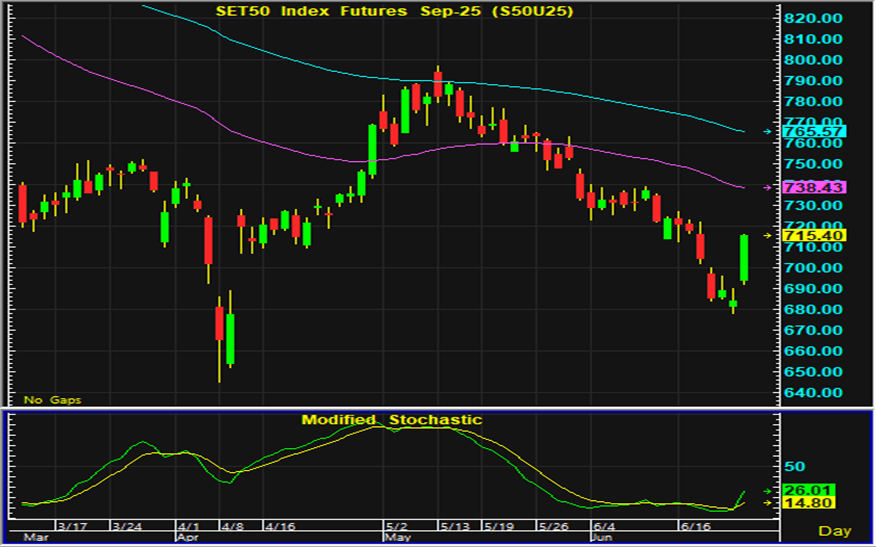Click the SET50 Index Futures Sep-25 chart title
Screen dimensions: 876x547
pos(389,11)
